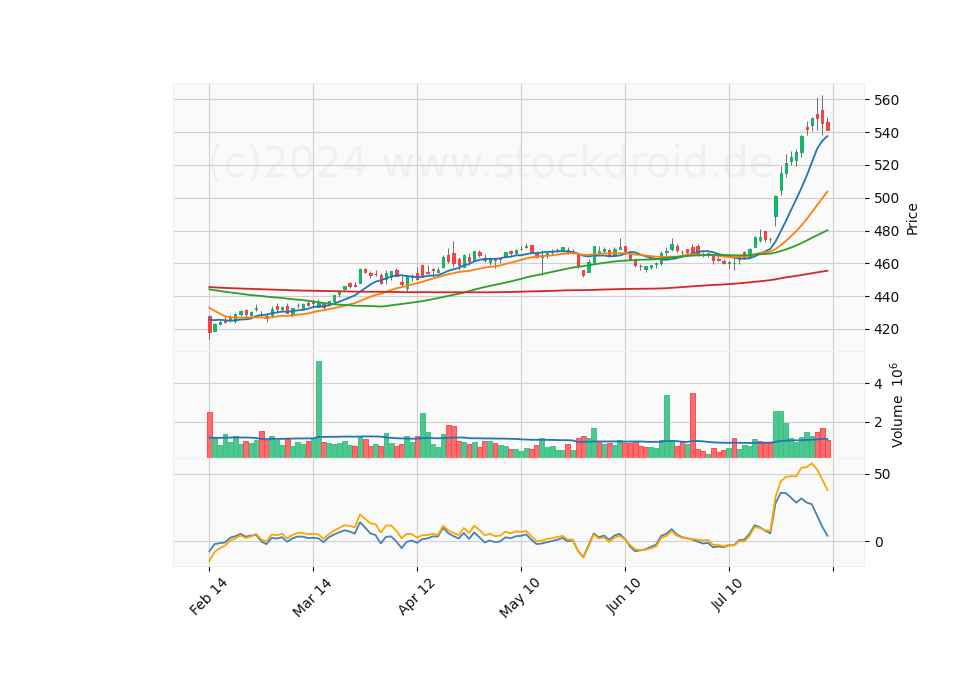Click the 520 price axis label
Image resolution: width=960 pixels, height=690 pixels.
(x=886, y=165)
